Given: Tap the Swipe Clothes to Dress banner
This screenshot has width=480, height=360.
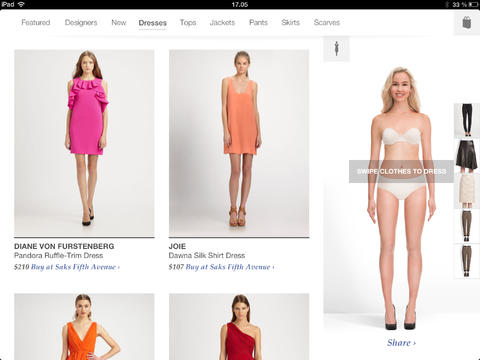Looking at the screenshot, I should click(x=401, y=171).
